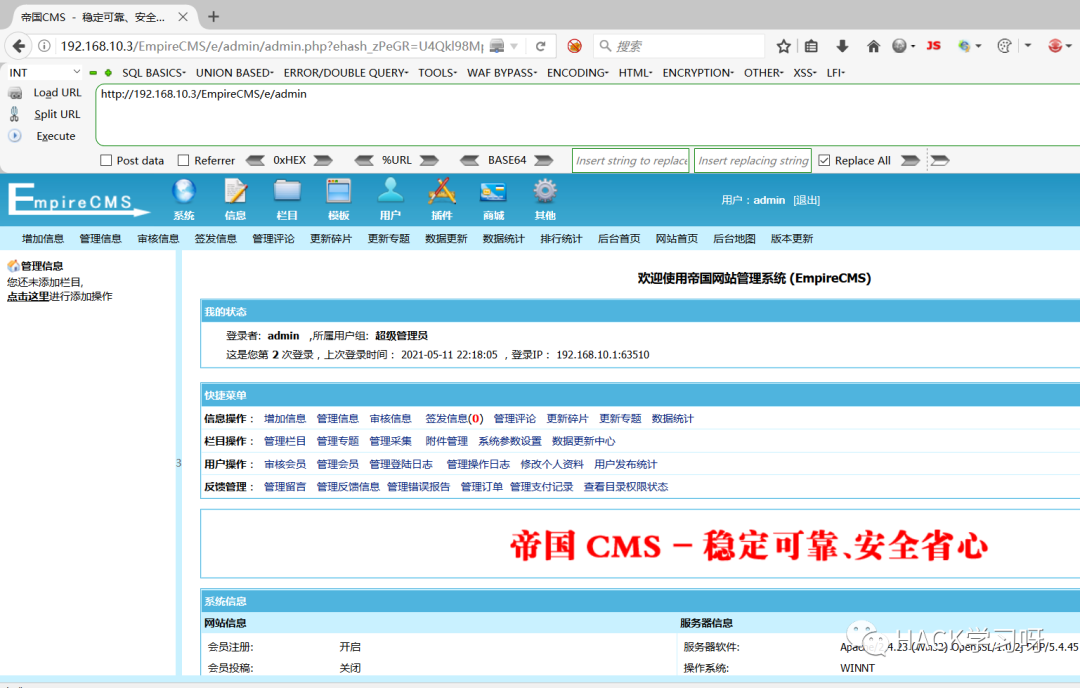The image size is (1080, 688).
Task: Open the LFI dropdown menu
Action: click(x=835, y=72)
